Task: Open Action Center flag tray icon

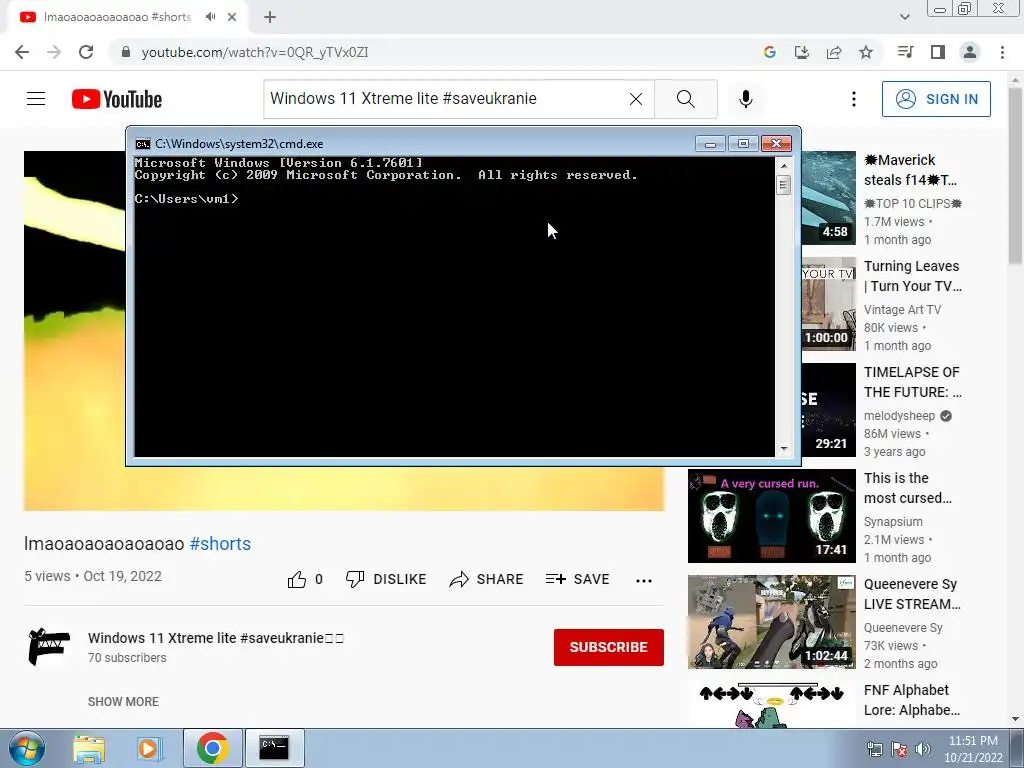Action: (x=899, y=749)
